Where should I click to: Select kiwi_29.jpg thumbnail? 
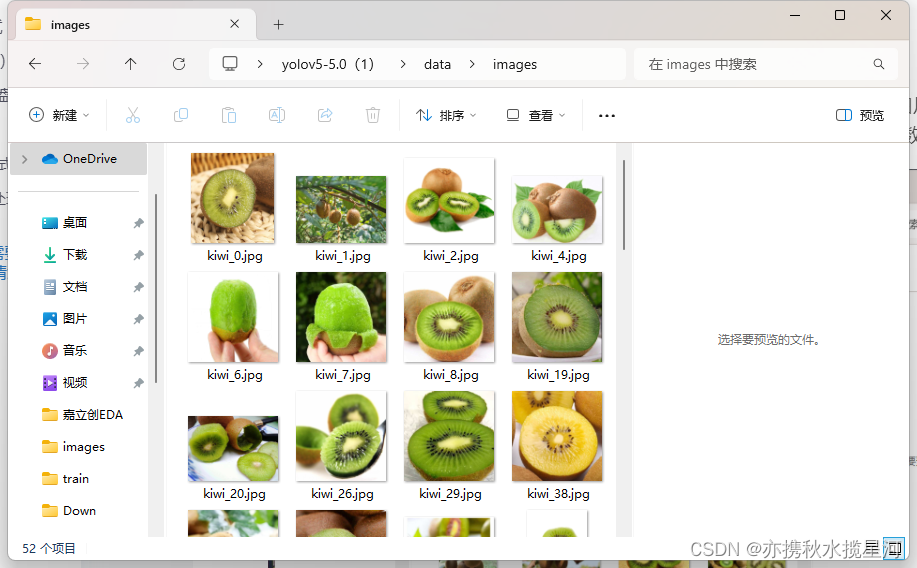pos(449,436)
